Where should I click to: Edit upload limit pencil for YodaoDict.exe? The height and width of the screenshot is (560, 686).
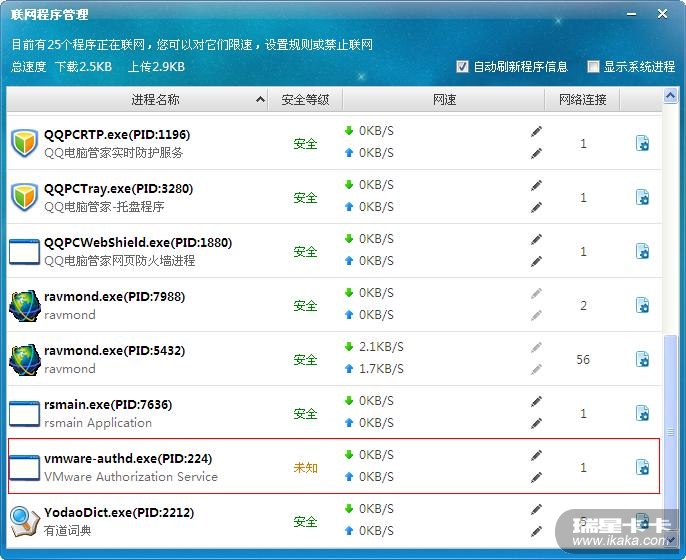coord(536,531)
